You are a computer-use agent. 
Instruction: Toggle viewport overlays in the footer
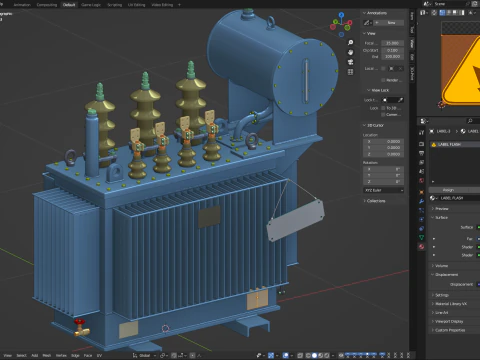[286, 355]
